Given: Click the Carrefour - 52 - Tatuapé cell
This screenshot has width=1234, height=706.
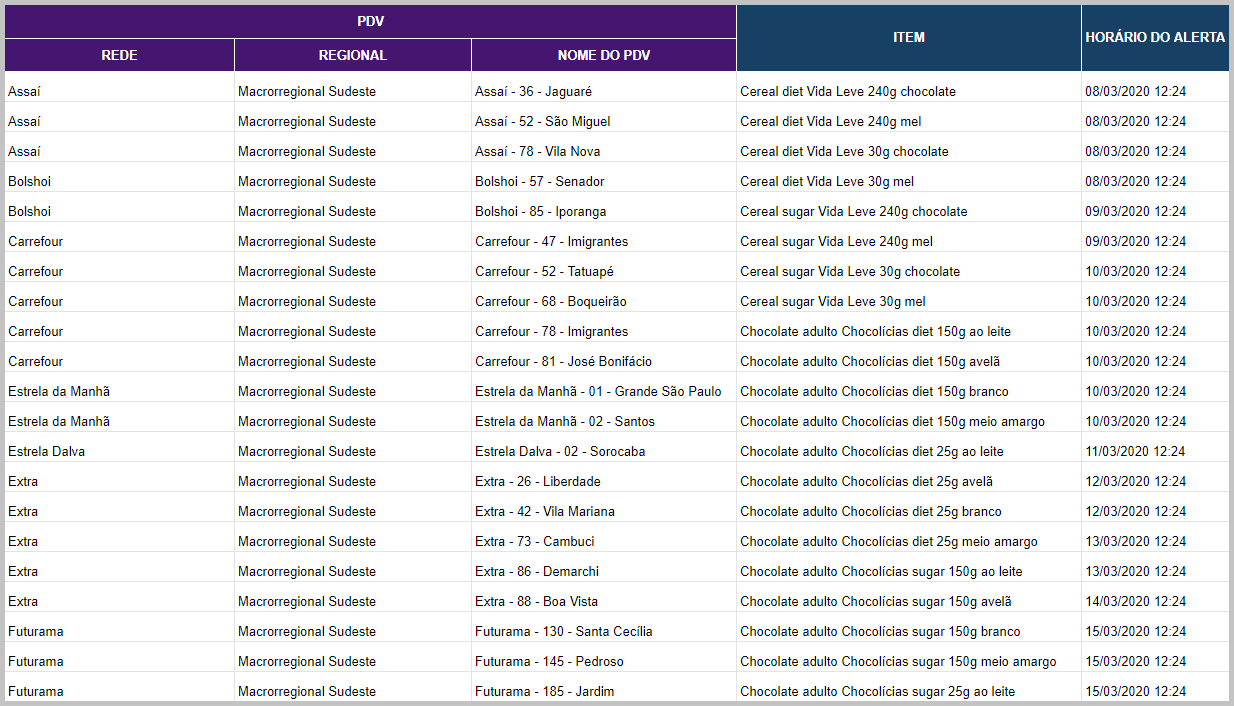Looking at the screenshot, I should 544,271.
